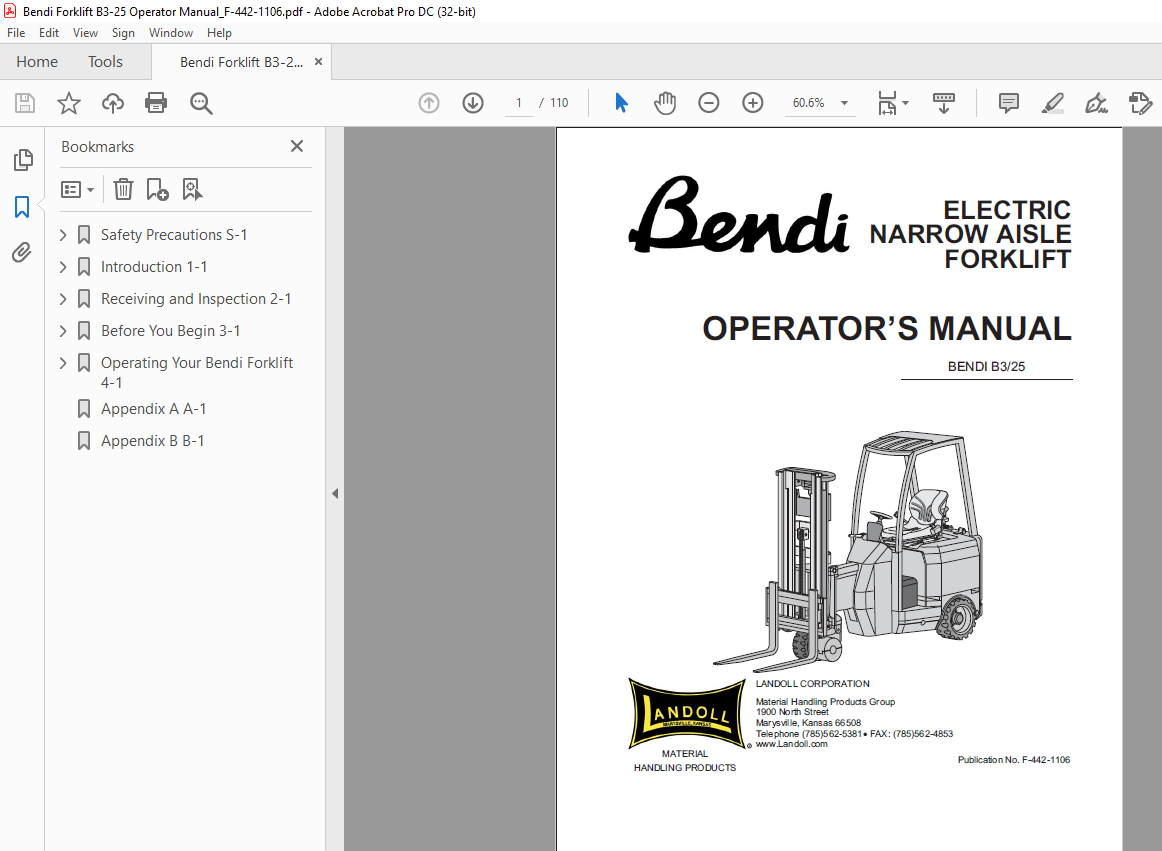Click Publication No. F-442-1106 text
This screenshot has height=851, width=1162.
point(1014,760)
